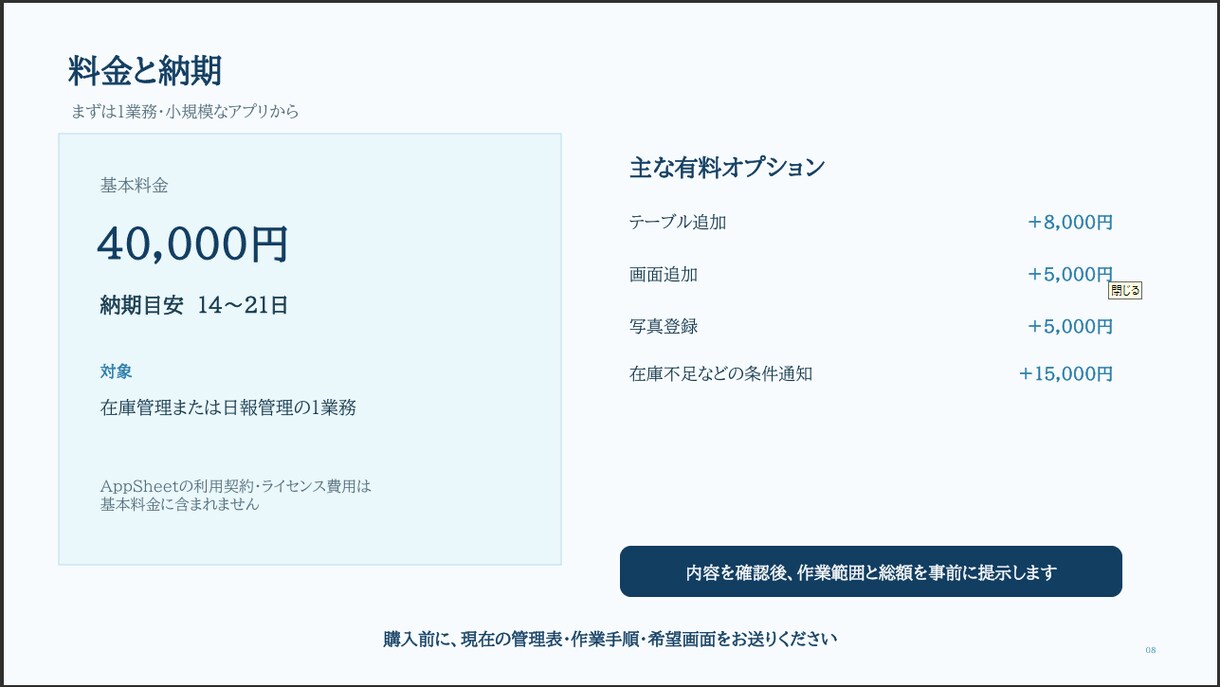Select the price 40,000円
Image resolution: width=1220 pixels, height=687 pixels.
[x=193, y=243]
